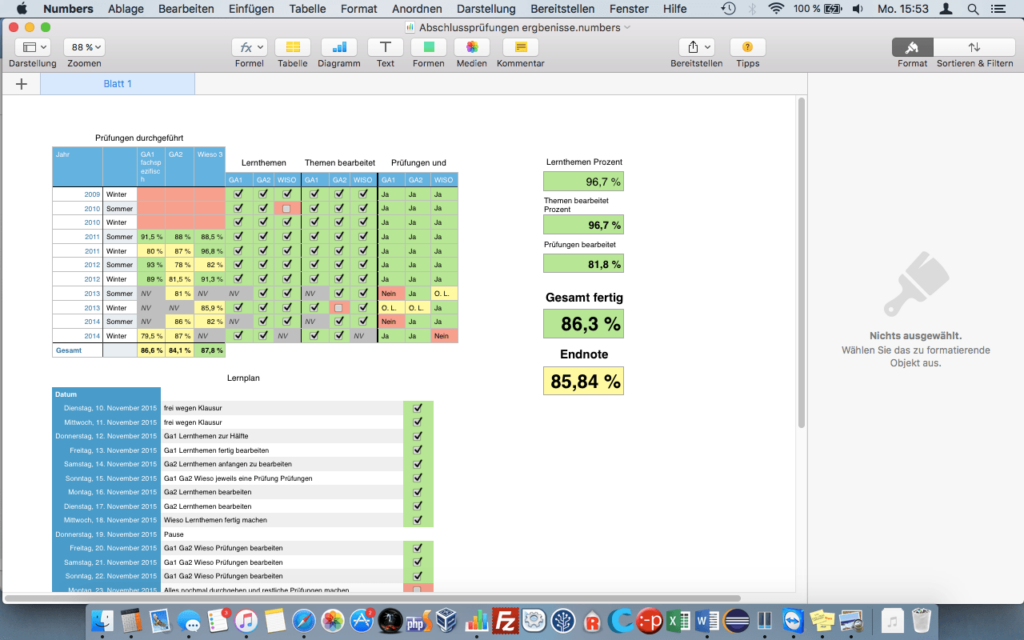Open FileZilla in the Dock
Screen dimensions: 1024x640
[x=505, y=620]
